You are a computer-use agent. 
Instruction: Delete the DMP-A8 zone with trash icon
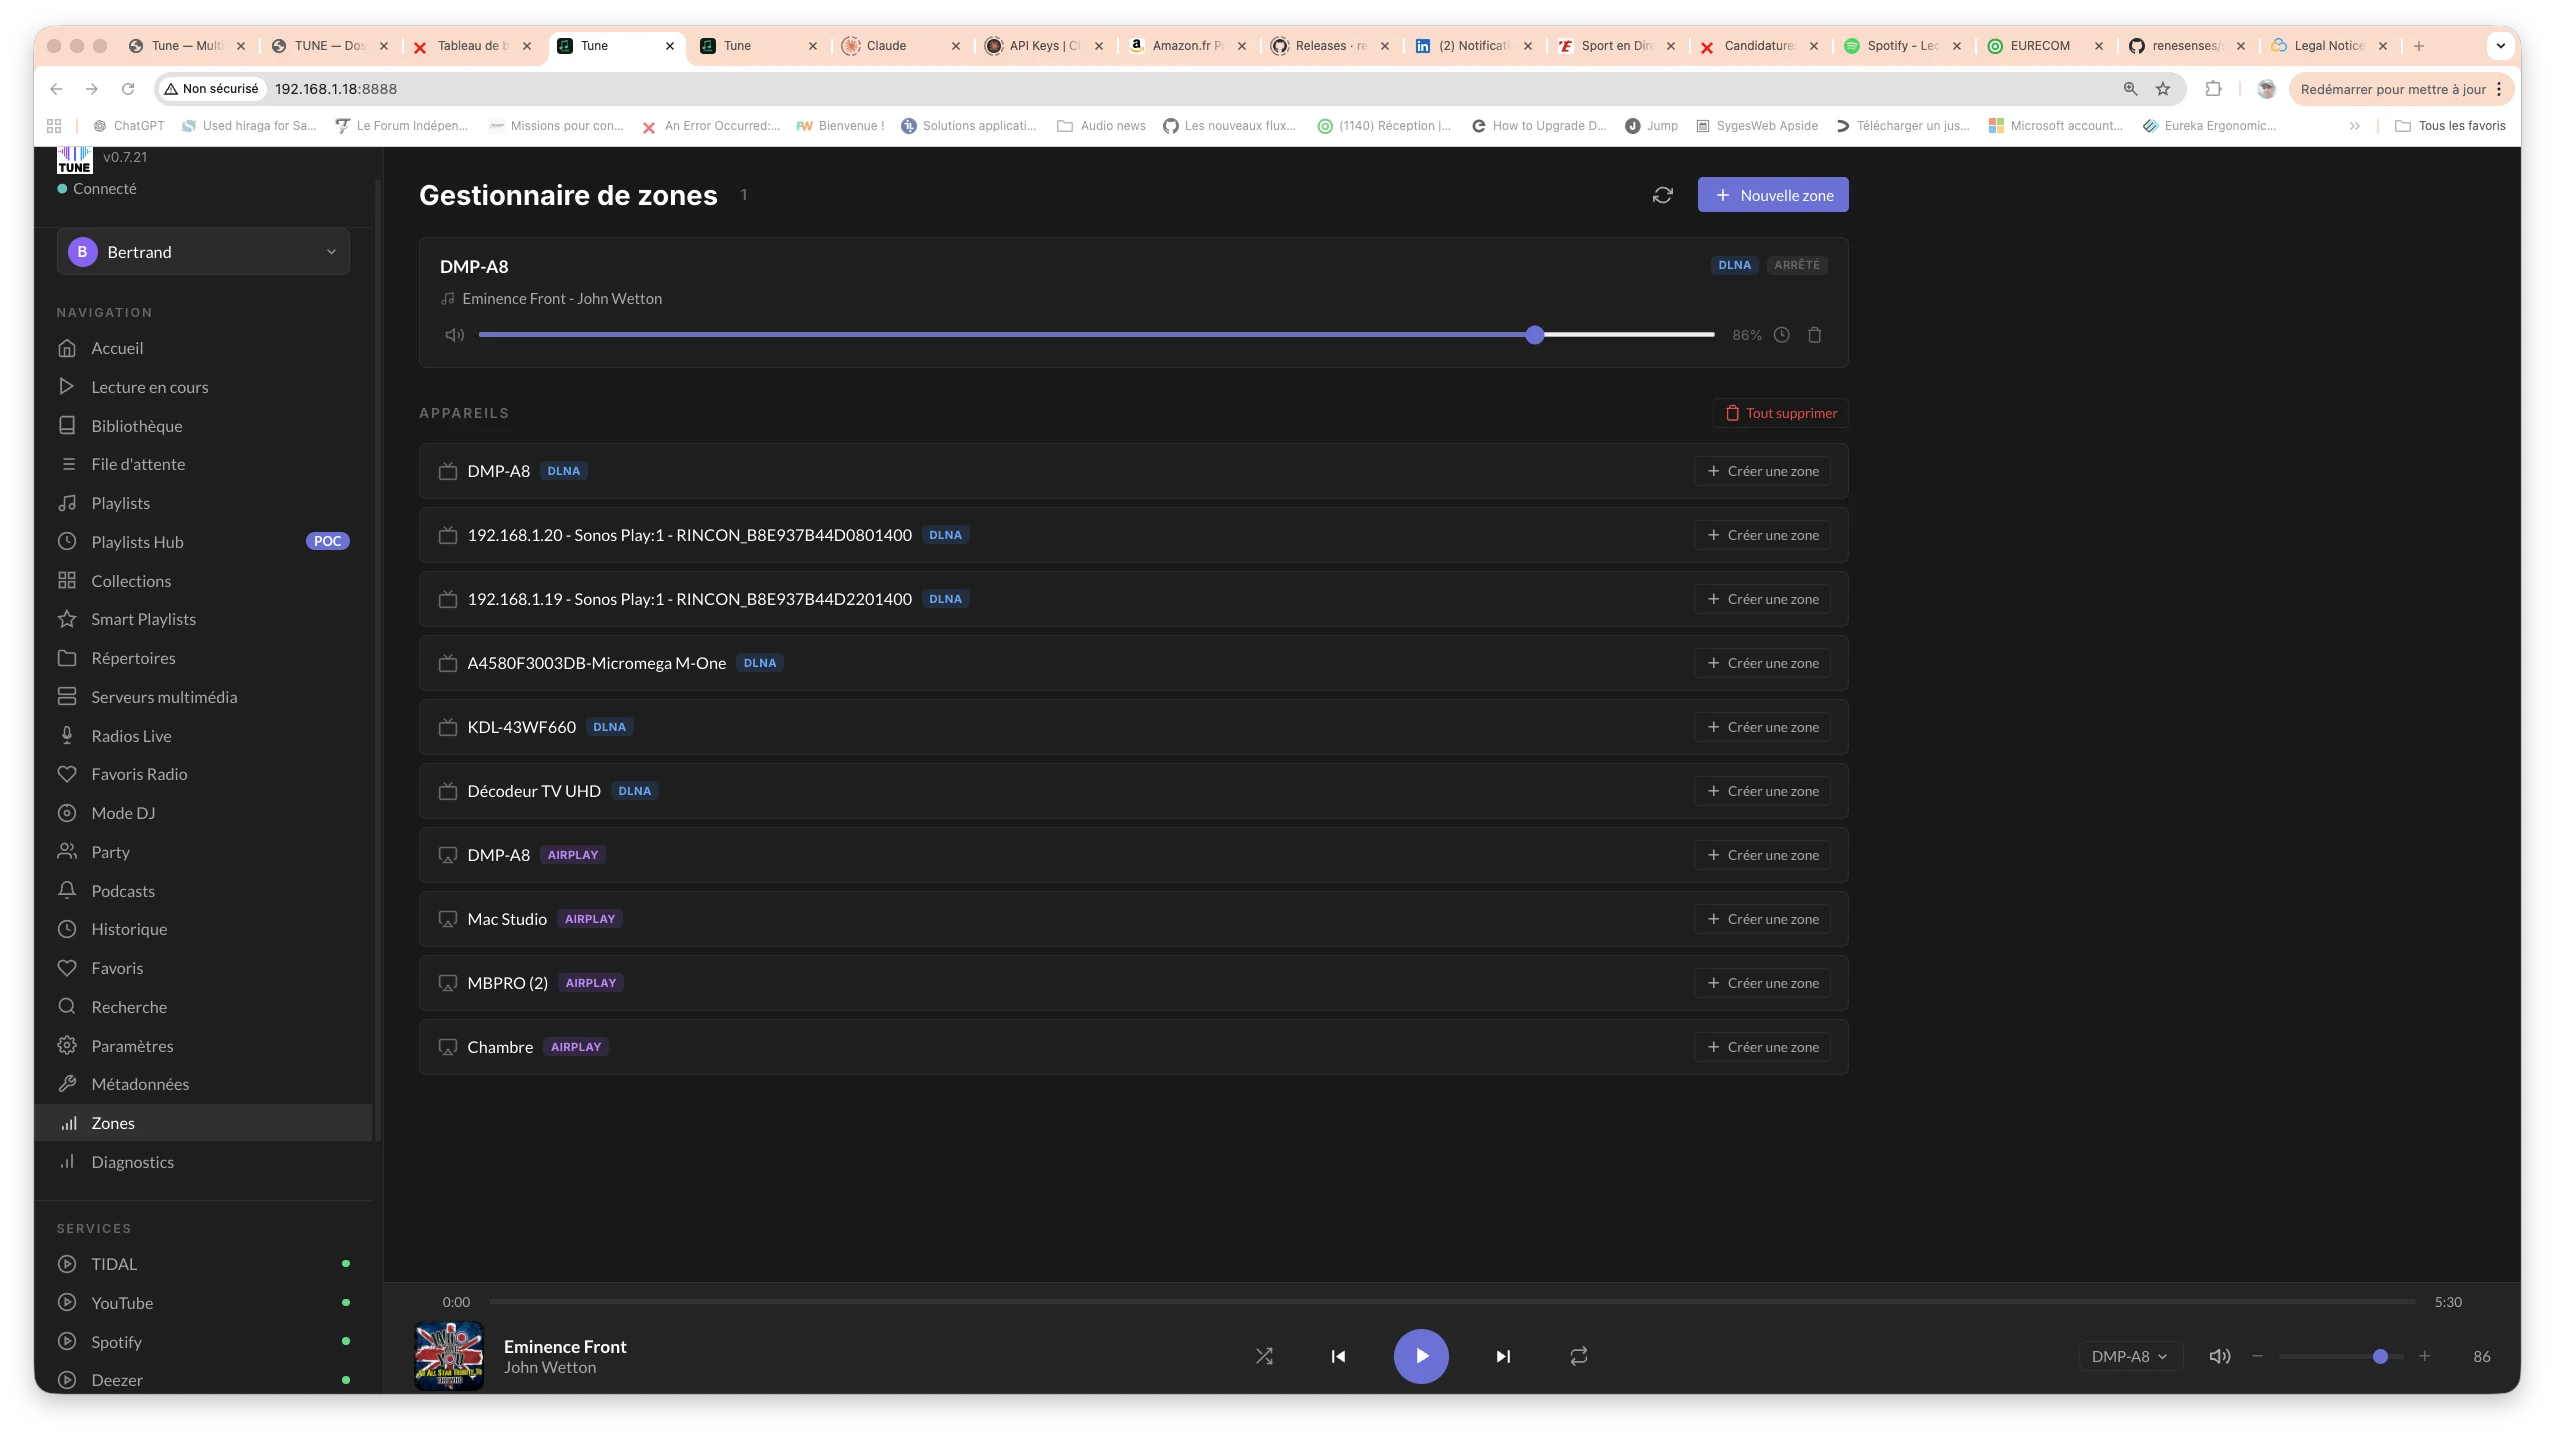[x=1814, y=335]
